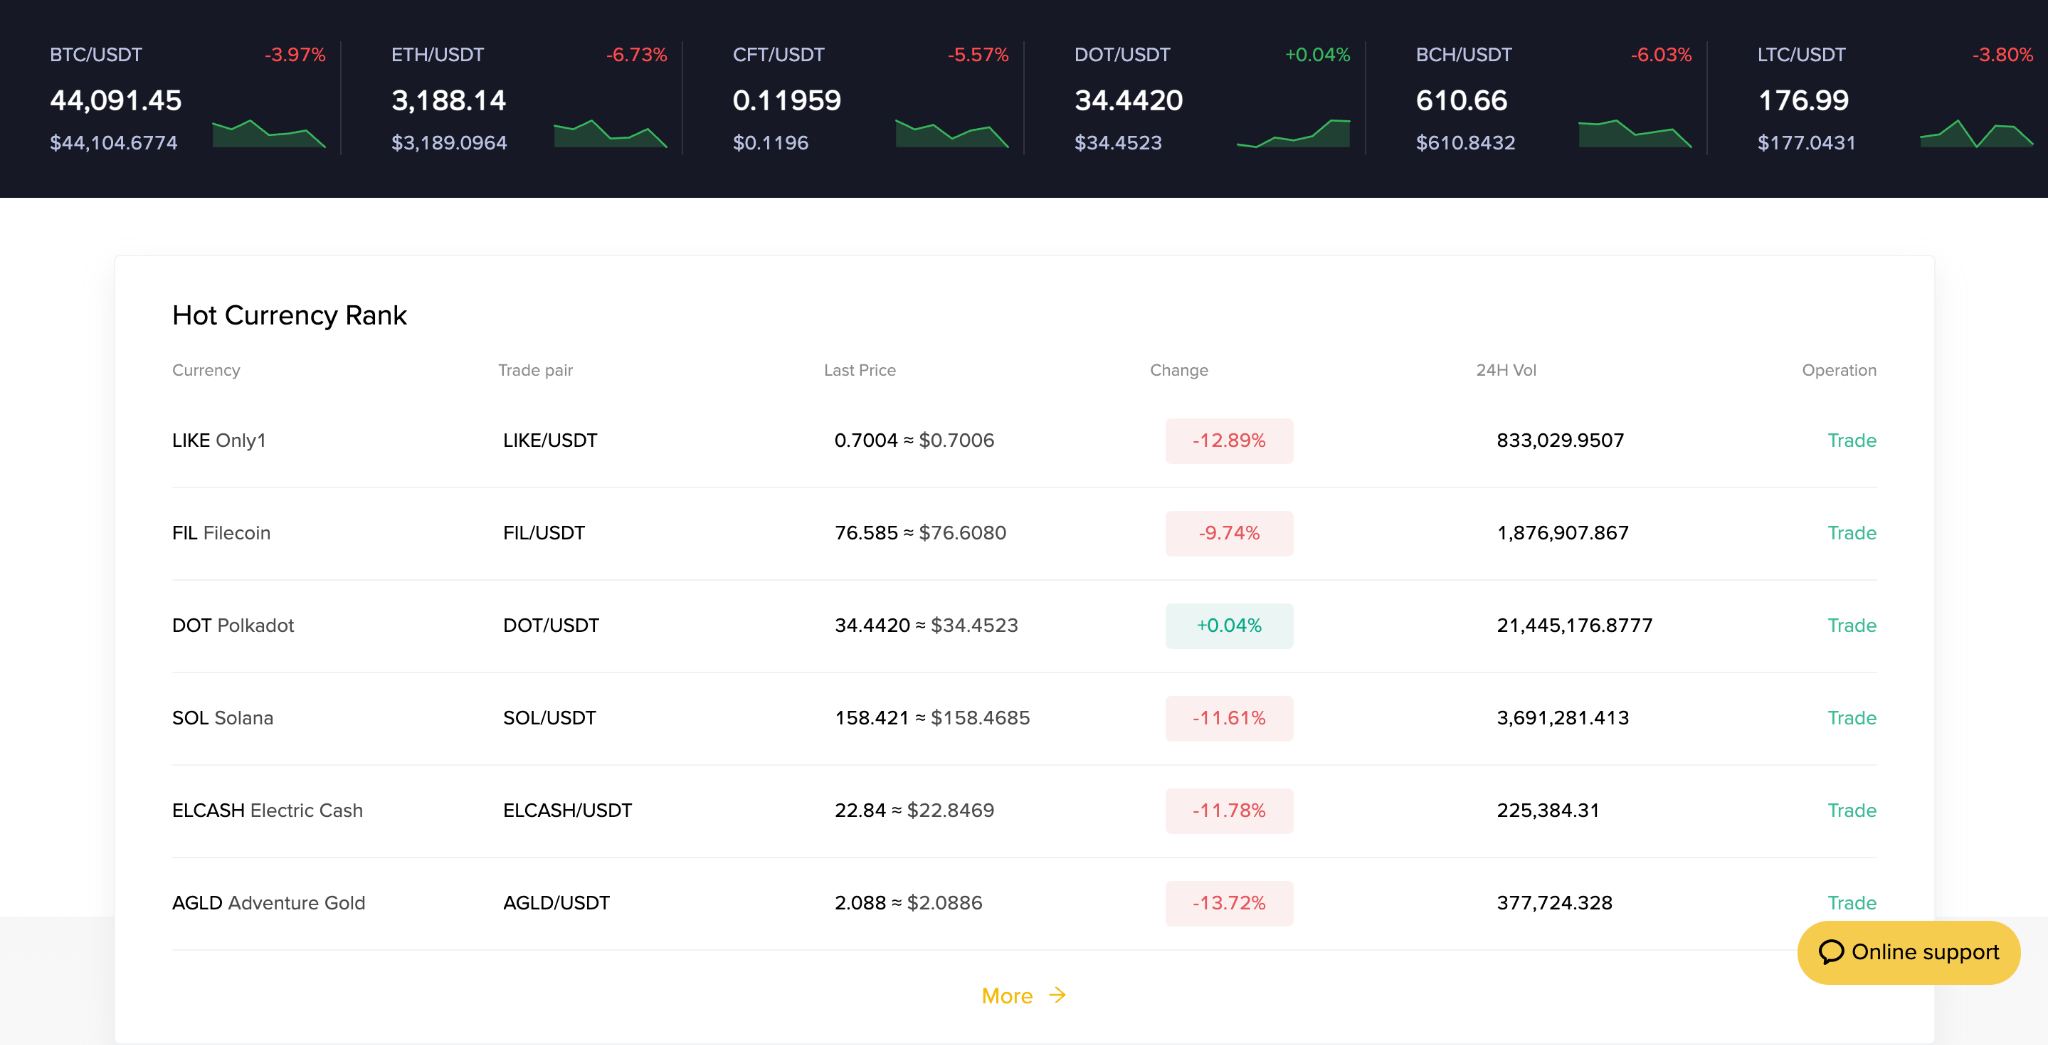The width and height of the screenshot is (2048, 1045).
Task: Select the CFT/USDT sparkline graph
Action: click(x=952, y=132)
